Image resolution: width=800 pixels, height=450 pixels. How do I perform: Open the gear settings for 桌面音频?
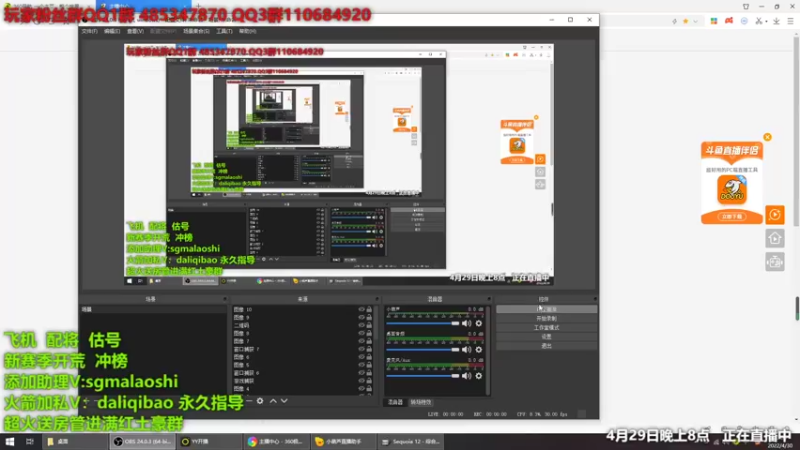point(479,349)
